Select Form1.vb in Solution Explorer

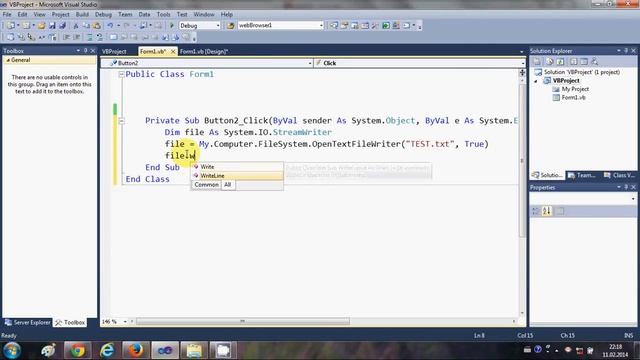click(x=573, y=98)
